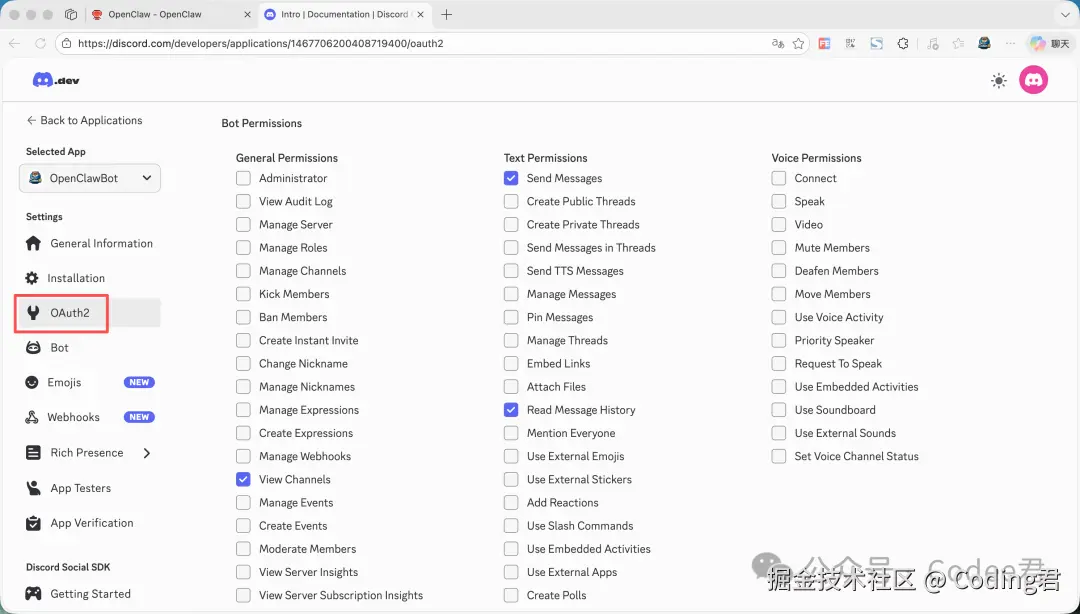The image size is (1080, 614).
Task: Click the browser back arrow
Action: click(14, 43)
